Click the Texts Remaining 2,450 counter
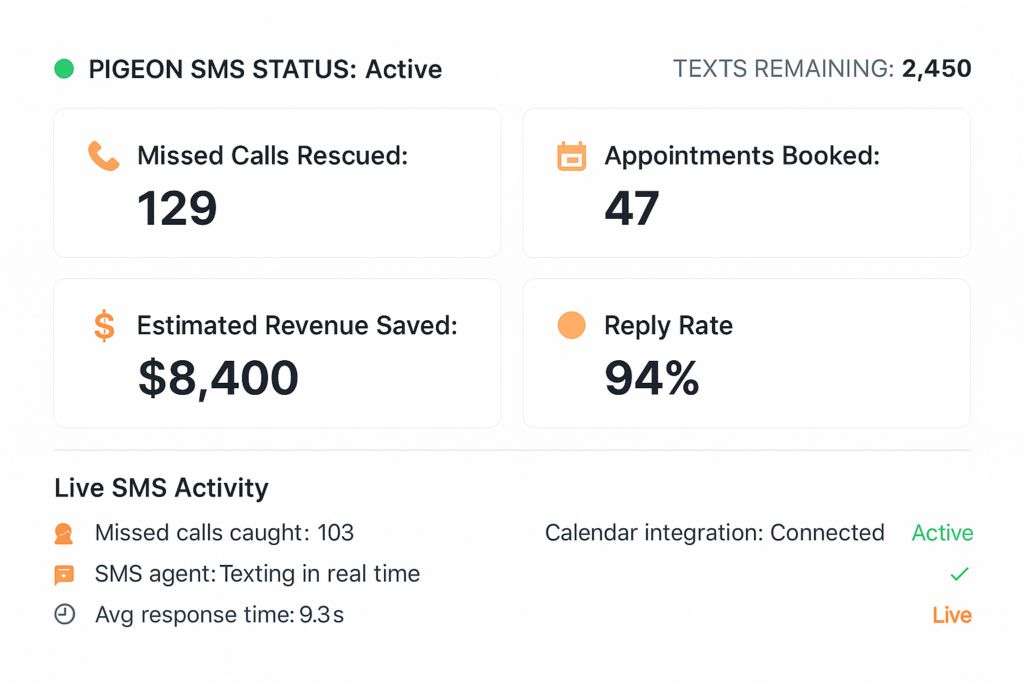 pos(822,69)
